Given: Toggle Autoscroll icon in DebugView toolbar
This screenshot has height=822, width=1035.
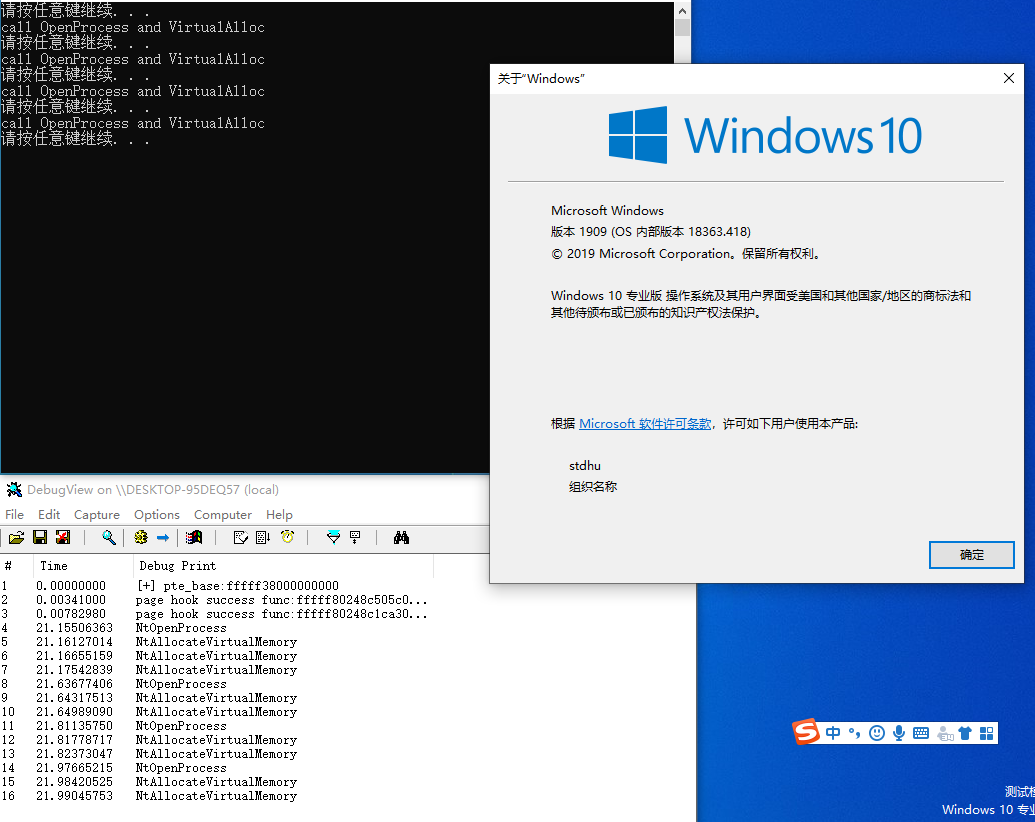Looking at the screenshot, I should coord(263,538).
